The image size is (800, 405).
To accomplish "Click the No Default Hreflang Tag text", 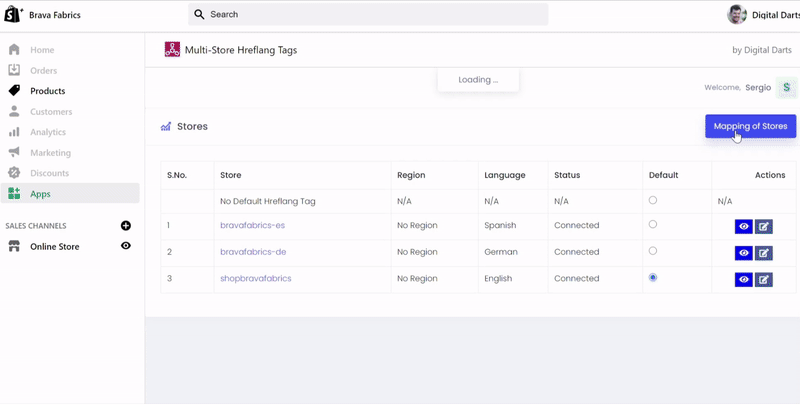I will click(268, 201).
